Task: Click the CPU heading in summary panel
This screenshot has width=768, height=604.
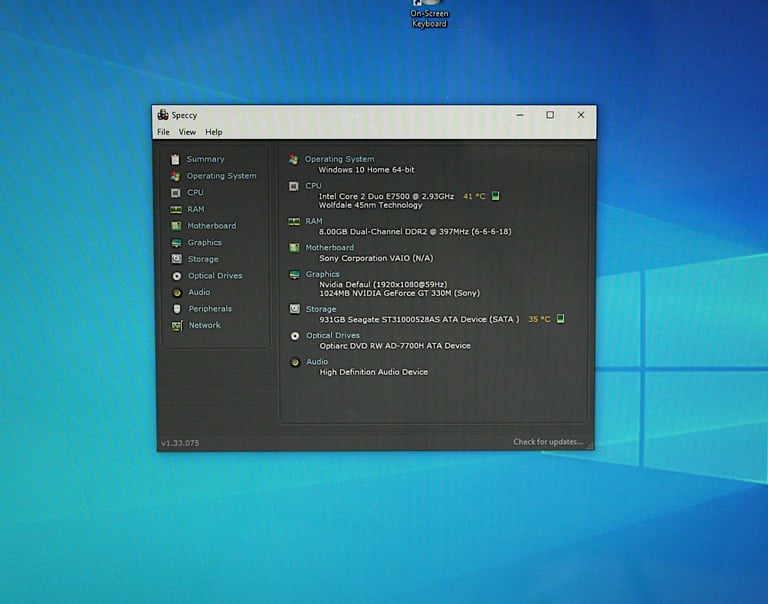Action: 313,185
